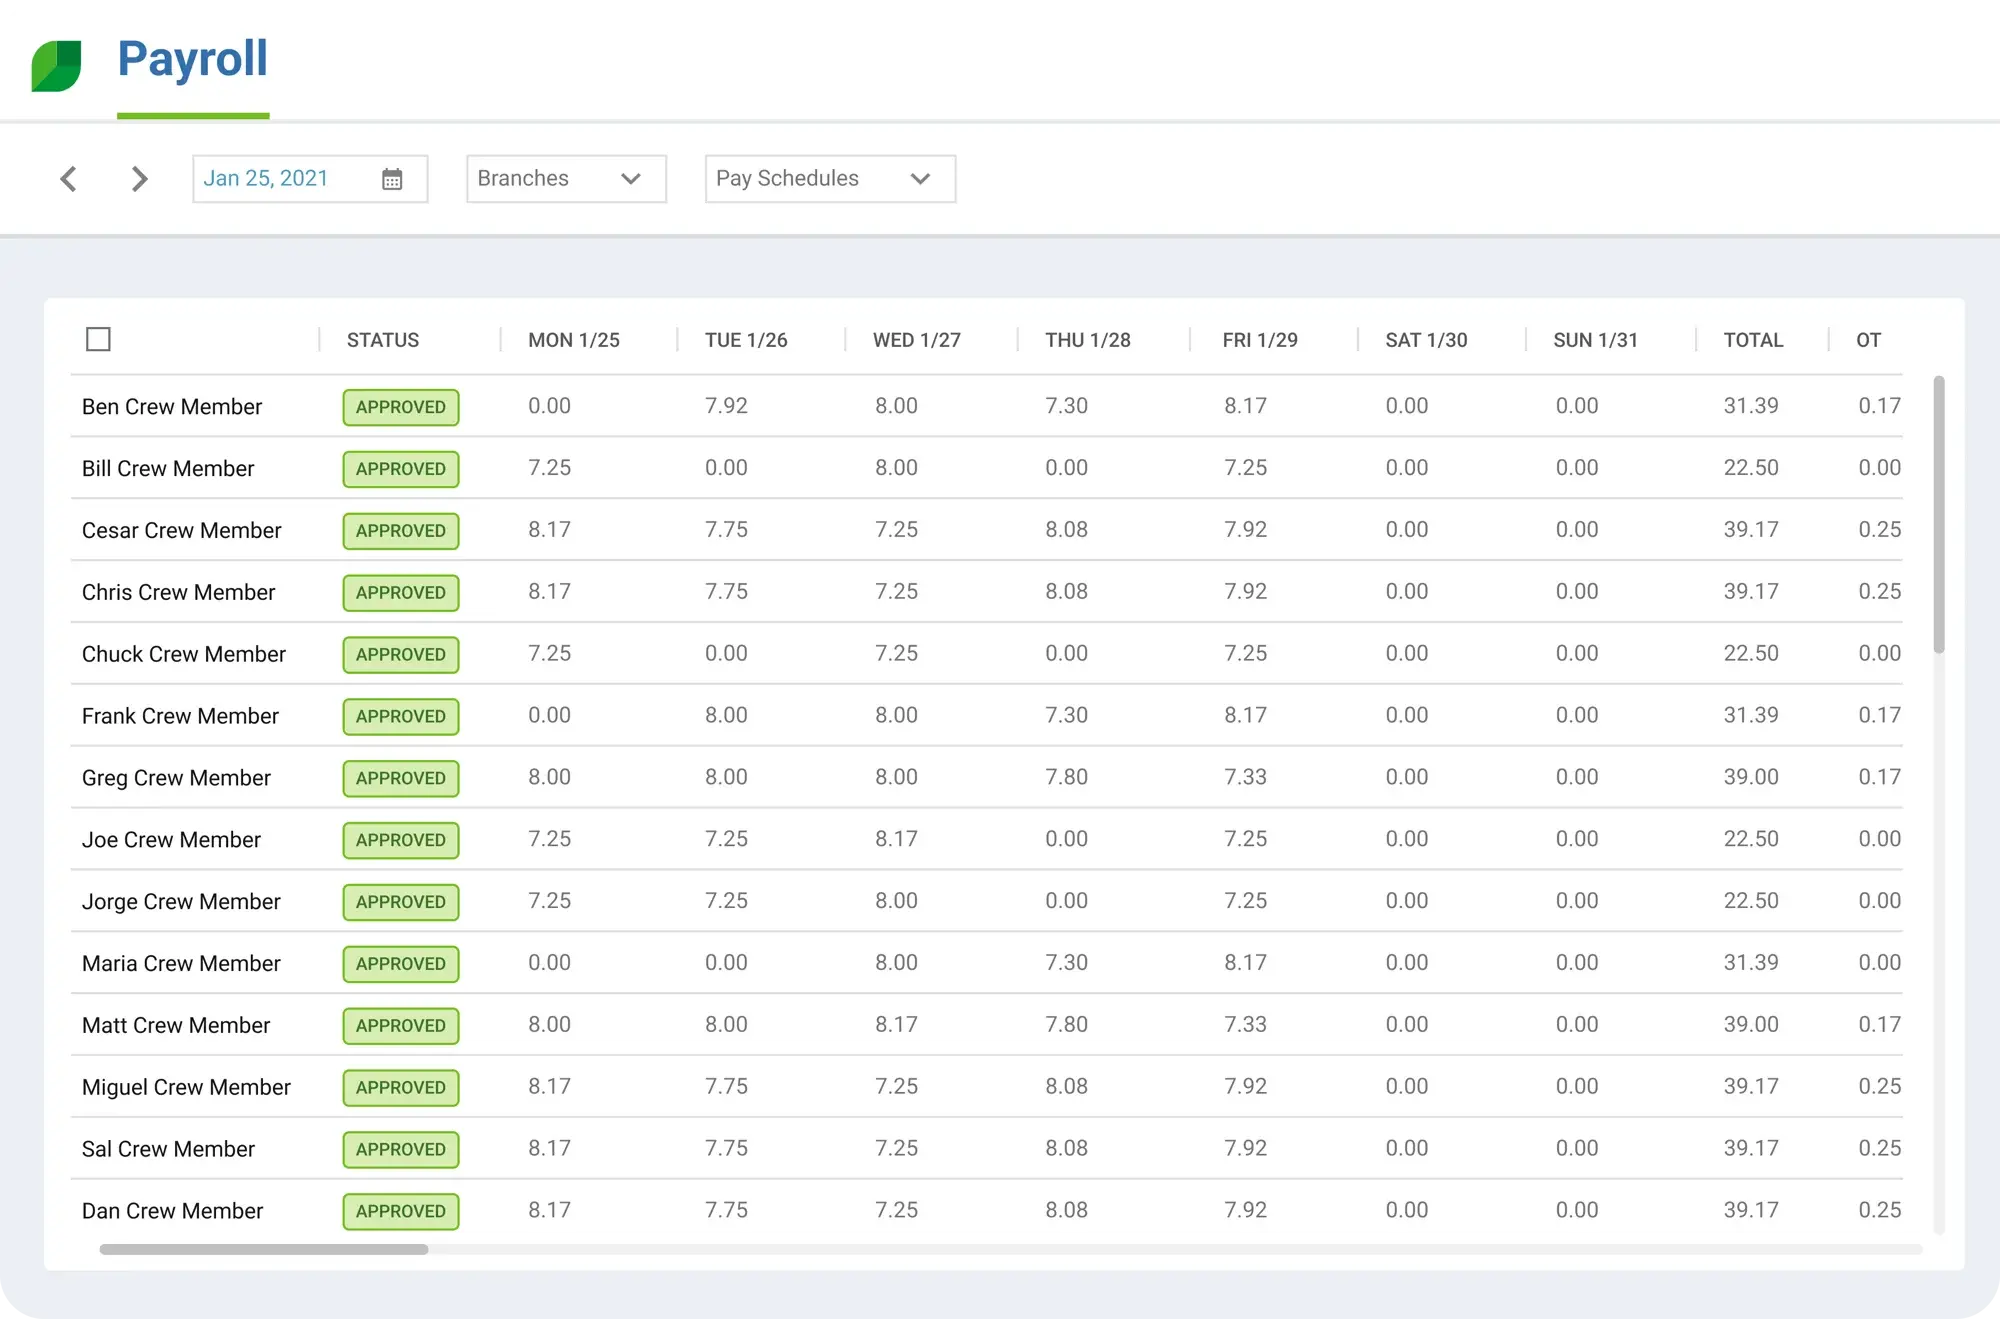
Task: Select Maria Crew Member's name
Action: pos(181,964)
